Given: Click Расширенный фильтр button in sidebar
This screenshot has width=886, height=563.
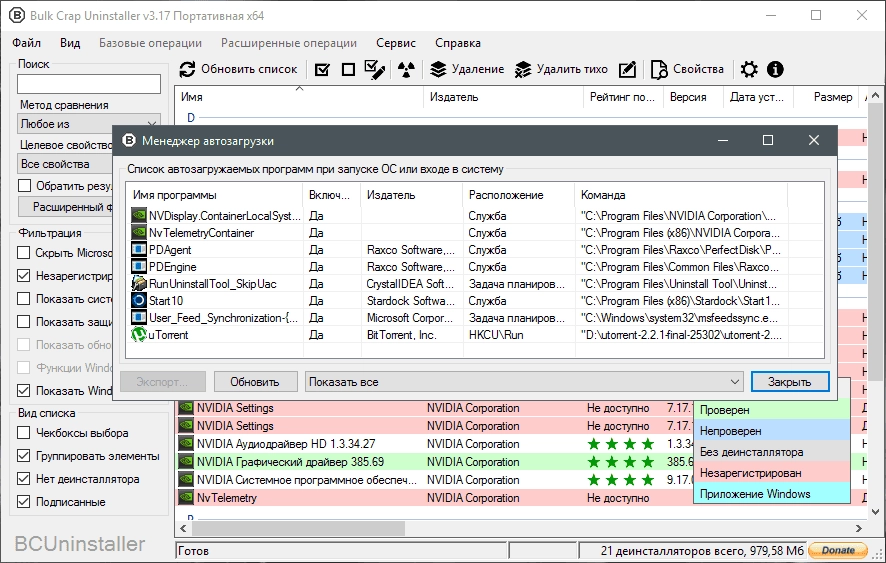Looking at the screenshot, I should point(66,207).
